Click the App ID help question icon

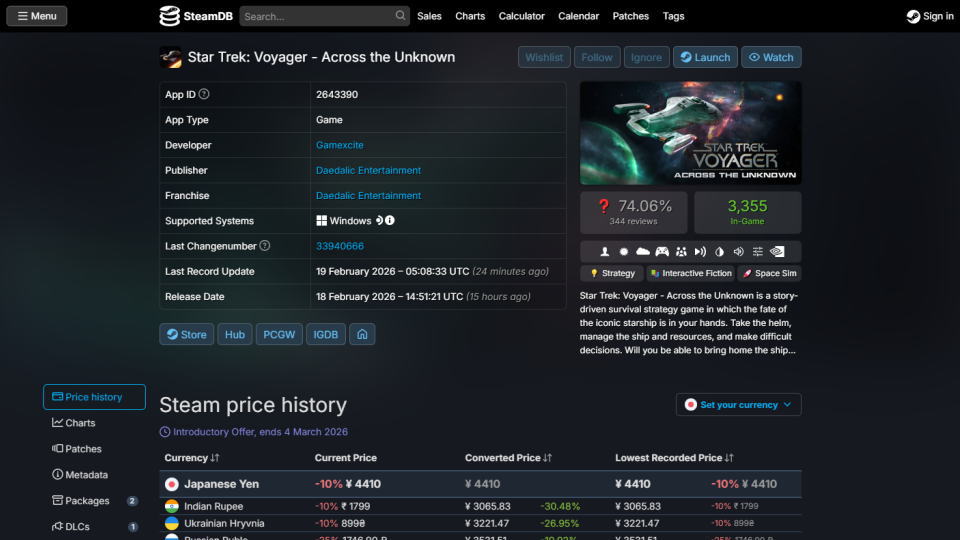pos(204,94)
